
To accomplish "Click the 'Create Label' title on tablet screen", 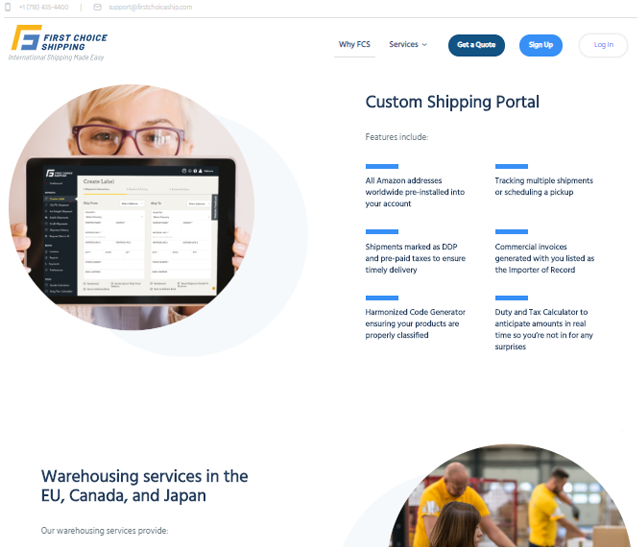I will pyautogui.click(x=99, y=181).
